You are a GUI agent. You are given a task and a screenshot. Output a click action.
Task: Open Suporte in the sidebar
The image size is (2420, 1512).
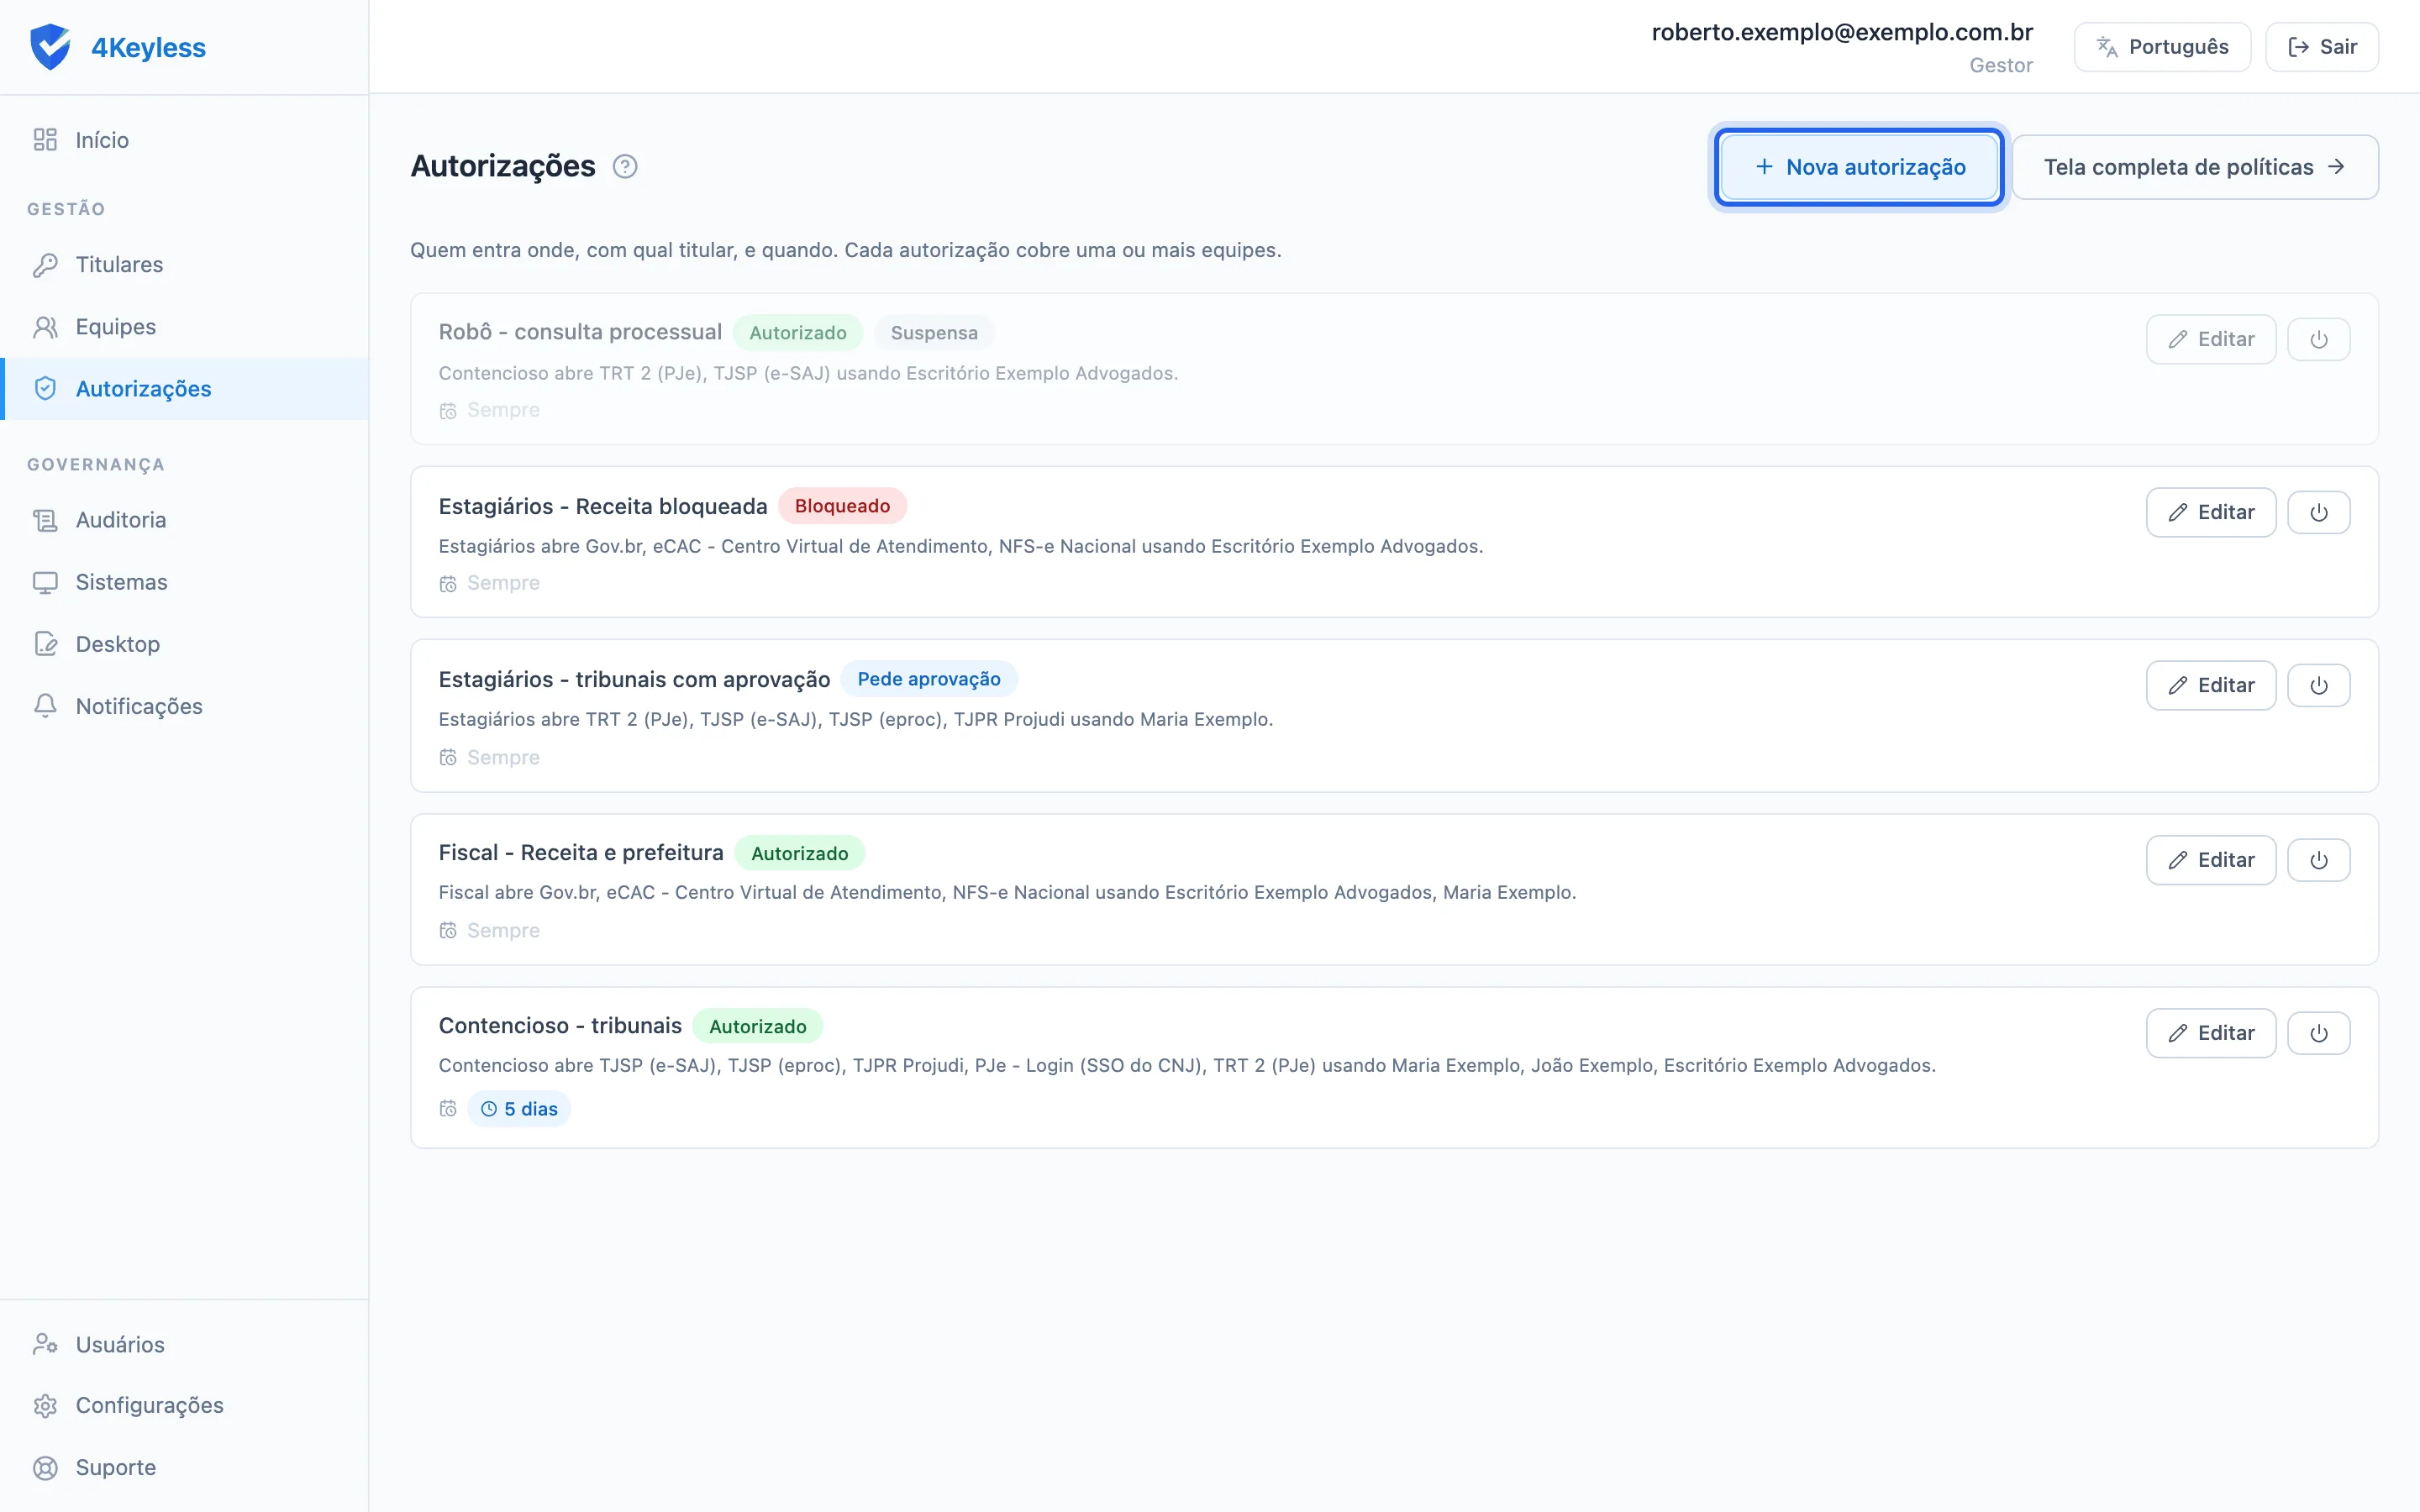(x=184, y=1467)
